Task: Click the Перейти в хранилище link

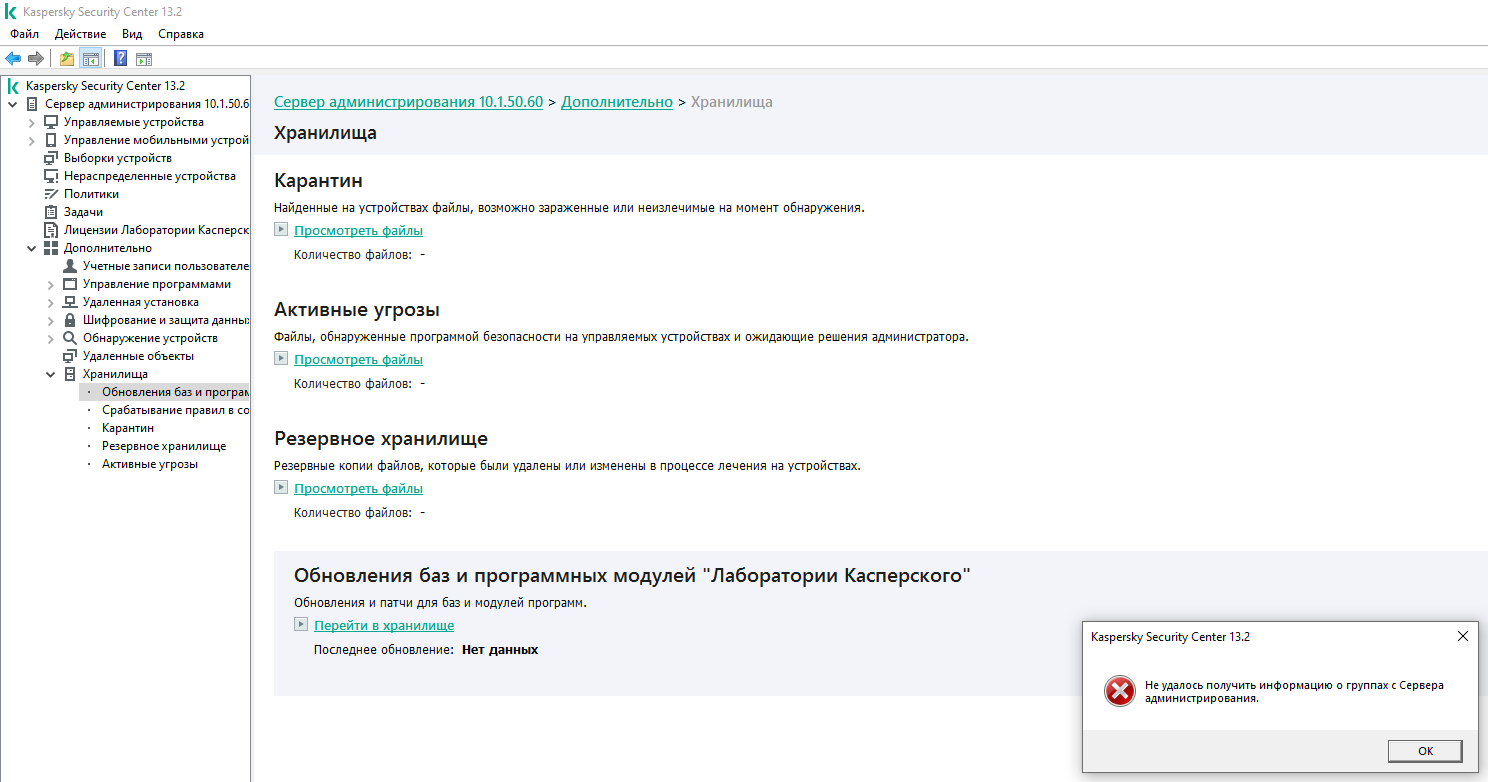Action: pyautogui.click(x=384, y=626)
